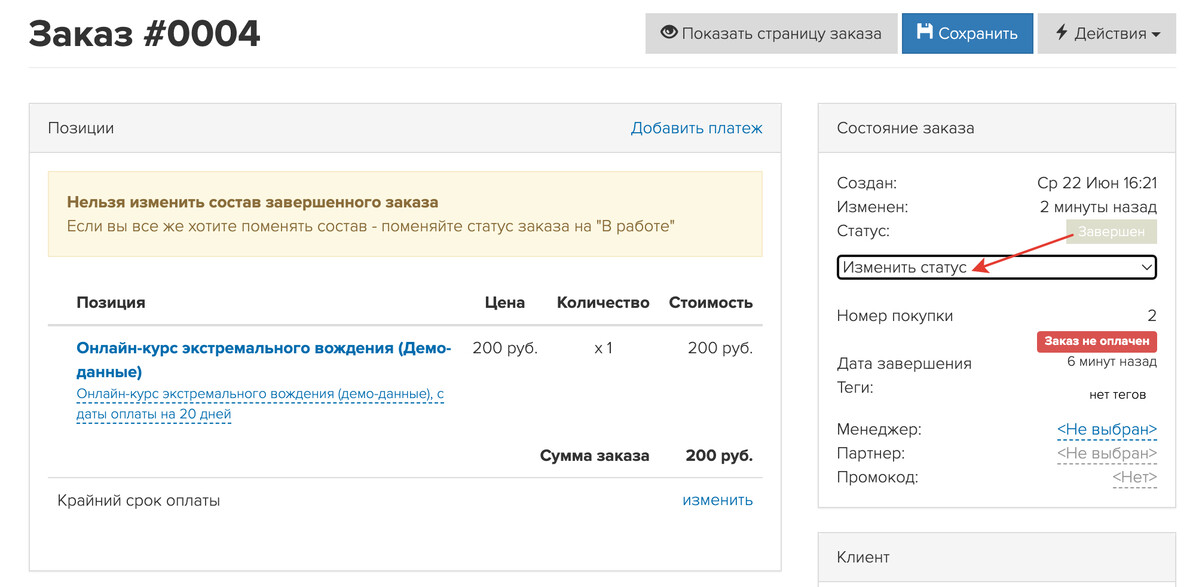Click the quantity value x 1

coord(603,349)
